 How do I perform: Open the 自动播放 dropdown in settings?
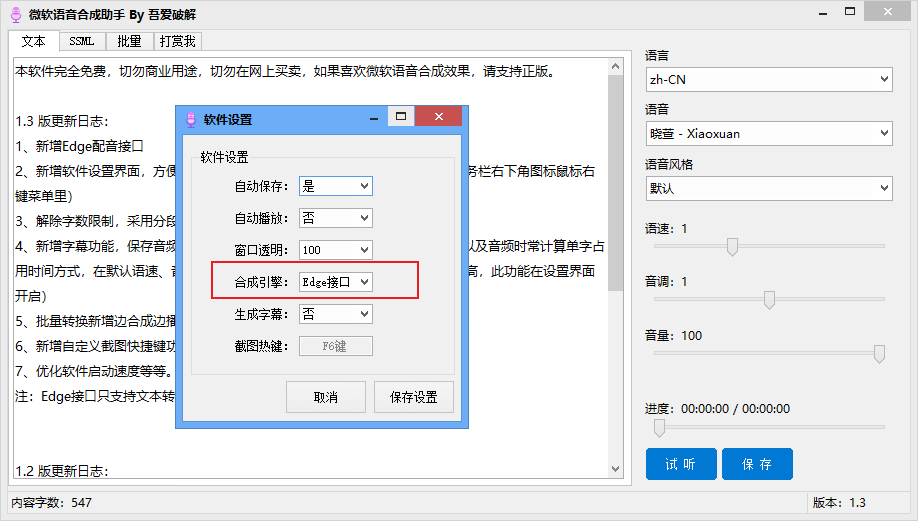point(335,218)
